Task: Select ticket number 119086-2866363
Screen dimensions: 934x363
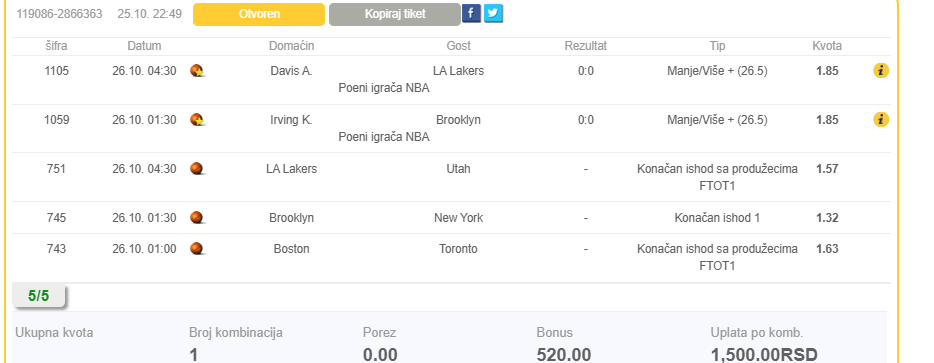Action: [x=59, y=14]
